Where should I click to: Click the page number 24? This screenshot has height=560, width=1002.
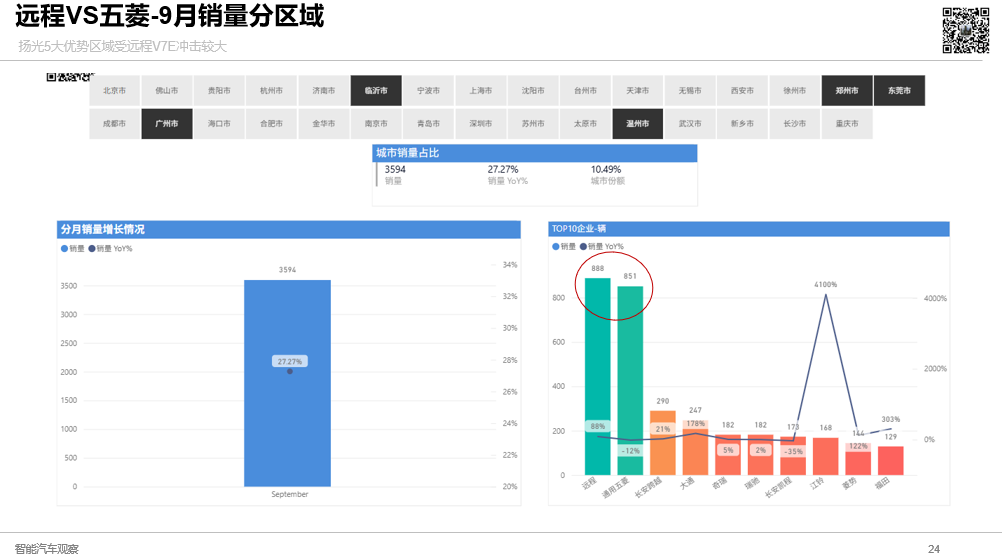[x=934, y=549]
